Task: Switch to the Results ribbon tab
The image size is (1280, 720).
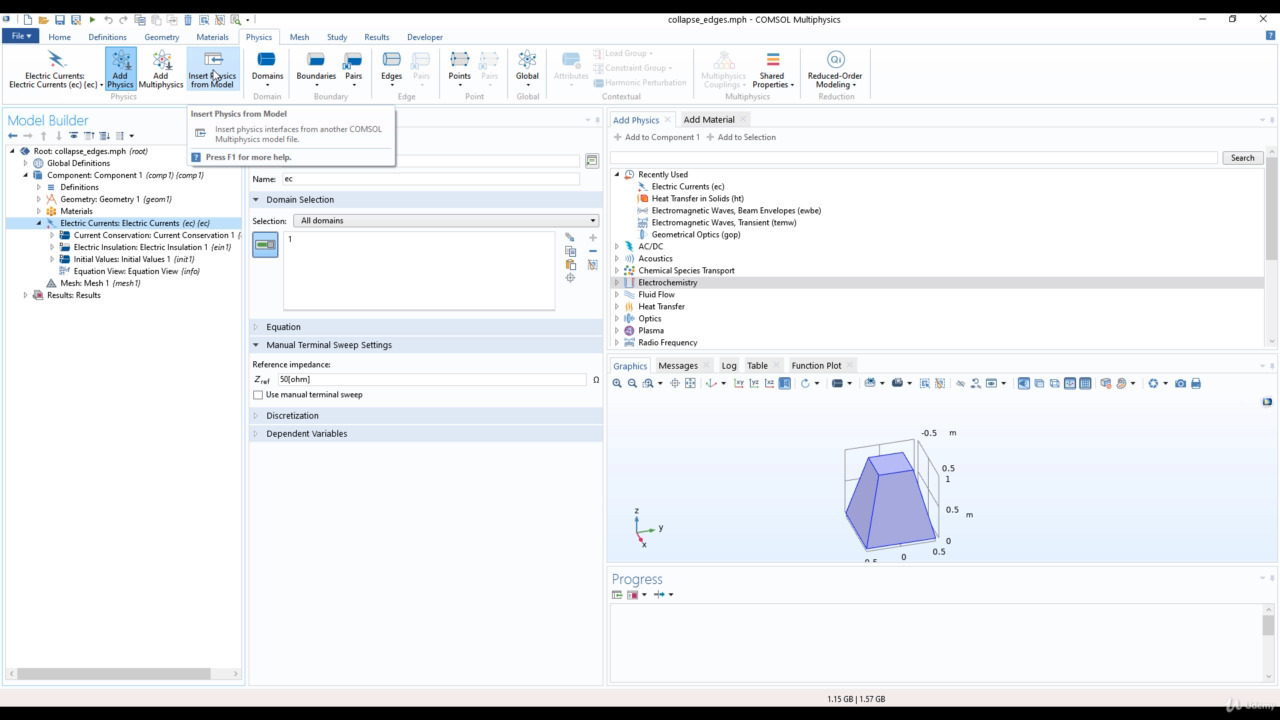Action: point(376,37)
